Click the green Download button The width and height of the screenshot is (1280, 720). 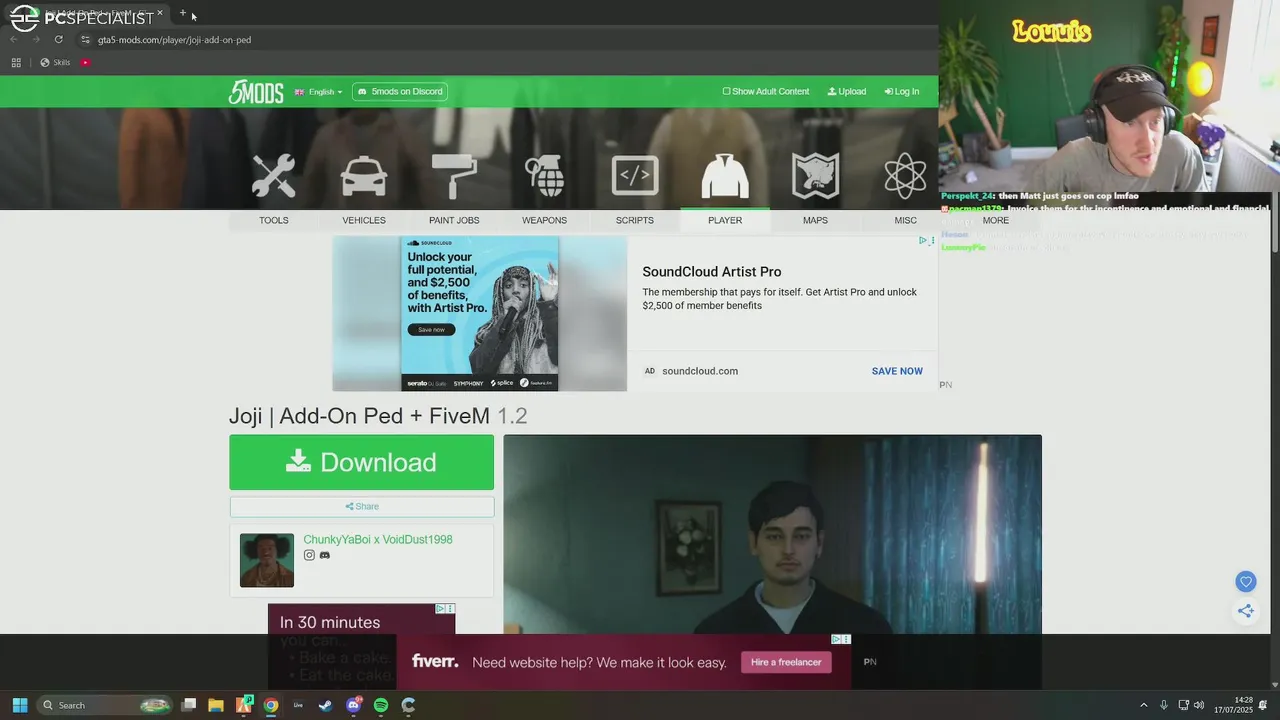[x=361, y=462]
